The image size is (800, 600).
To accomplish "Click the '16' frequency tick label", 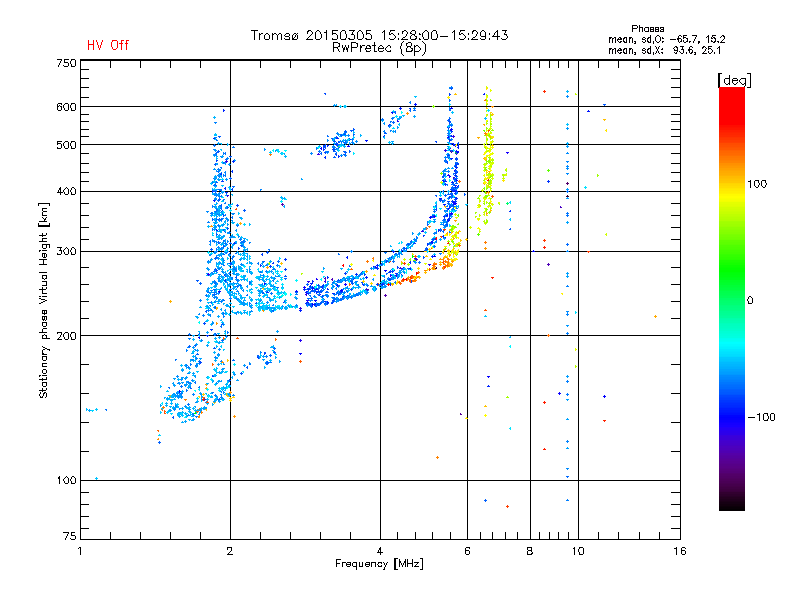I will point(680,551).
